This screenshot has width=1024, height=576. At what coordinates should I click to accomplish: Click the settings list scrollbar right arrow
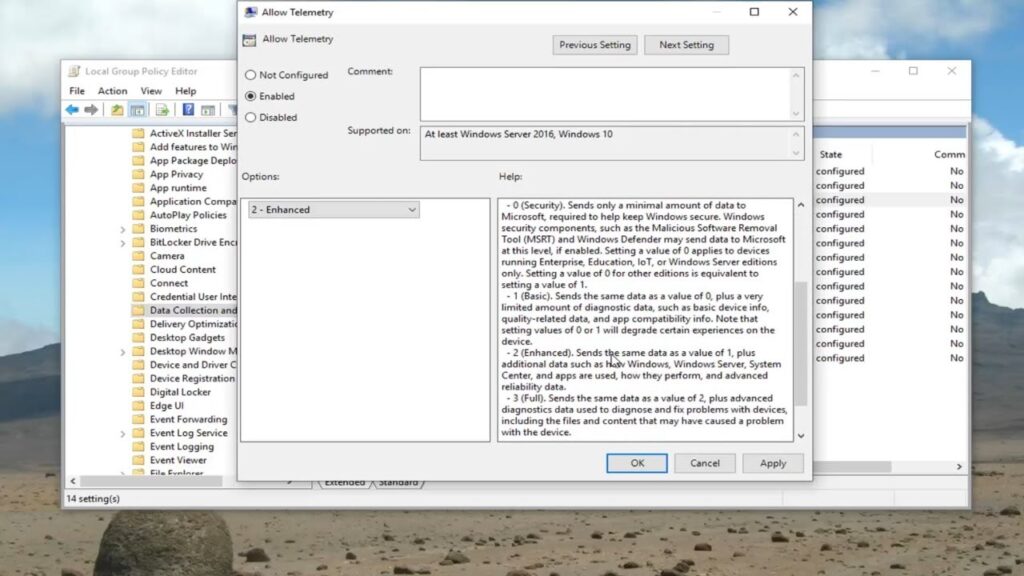tap(959, 466)
